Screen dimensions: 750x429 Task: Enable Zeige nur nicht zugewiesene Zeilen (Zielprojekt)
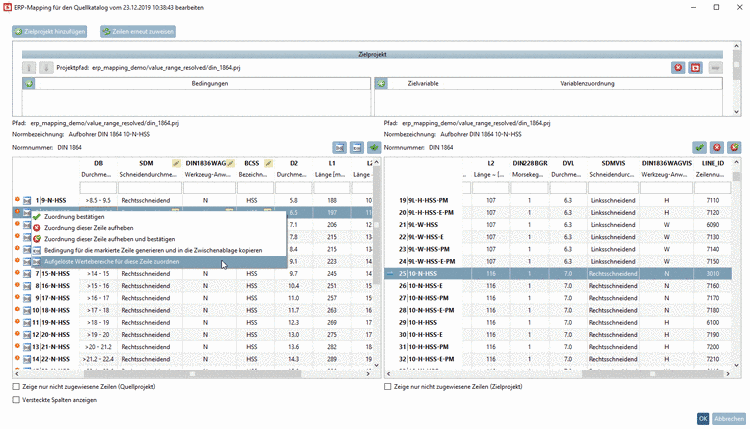pyautogui.click(x=389, y=386)
